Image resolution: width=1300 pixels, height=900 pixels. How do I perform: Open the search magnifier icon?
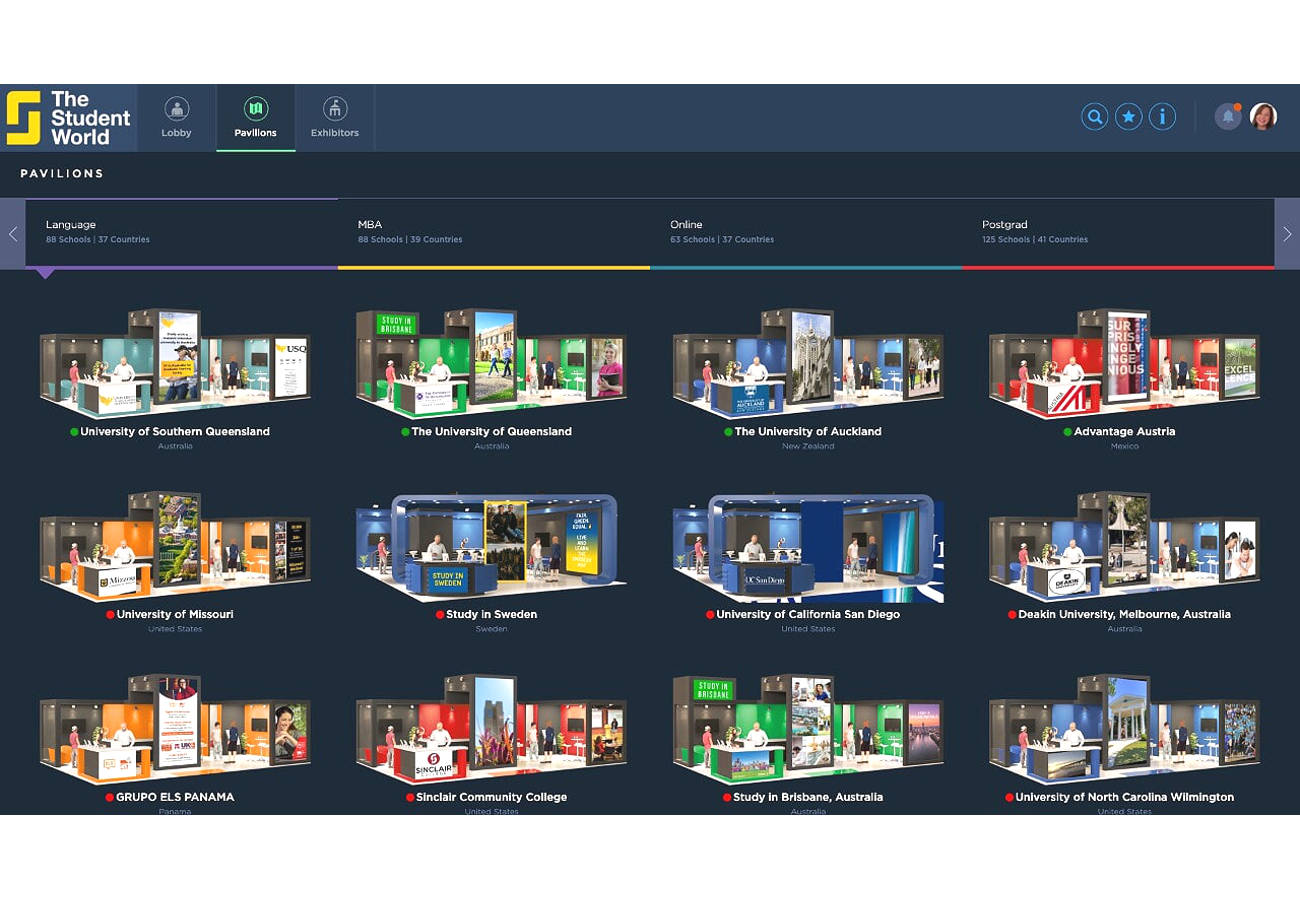[1095, 117]
